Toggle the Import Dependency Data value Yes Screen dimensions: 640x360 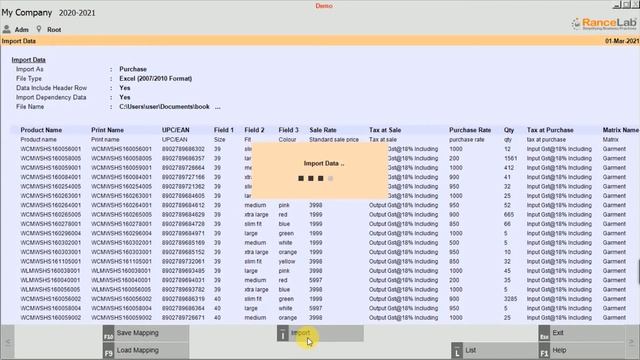pyautogui.click(x=124, y=97)
